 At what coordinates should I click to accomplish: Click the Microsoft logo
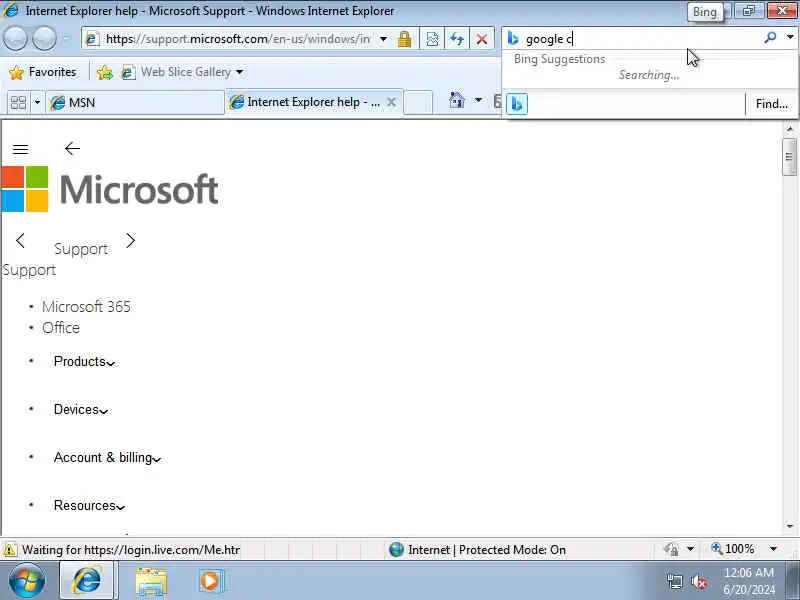click(110, 189)
